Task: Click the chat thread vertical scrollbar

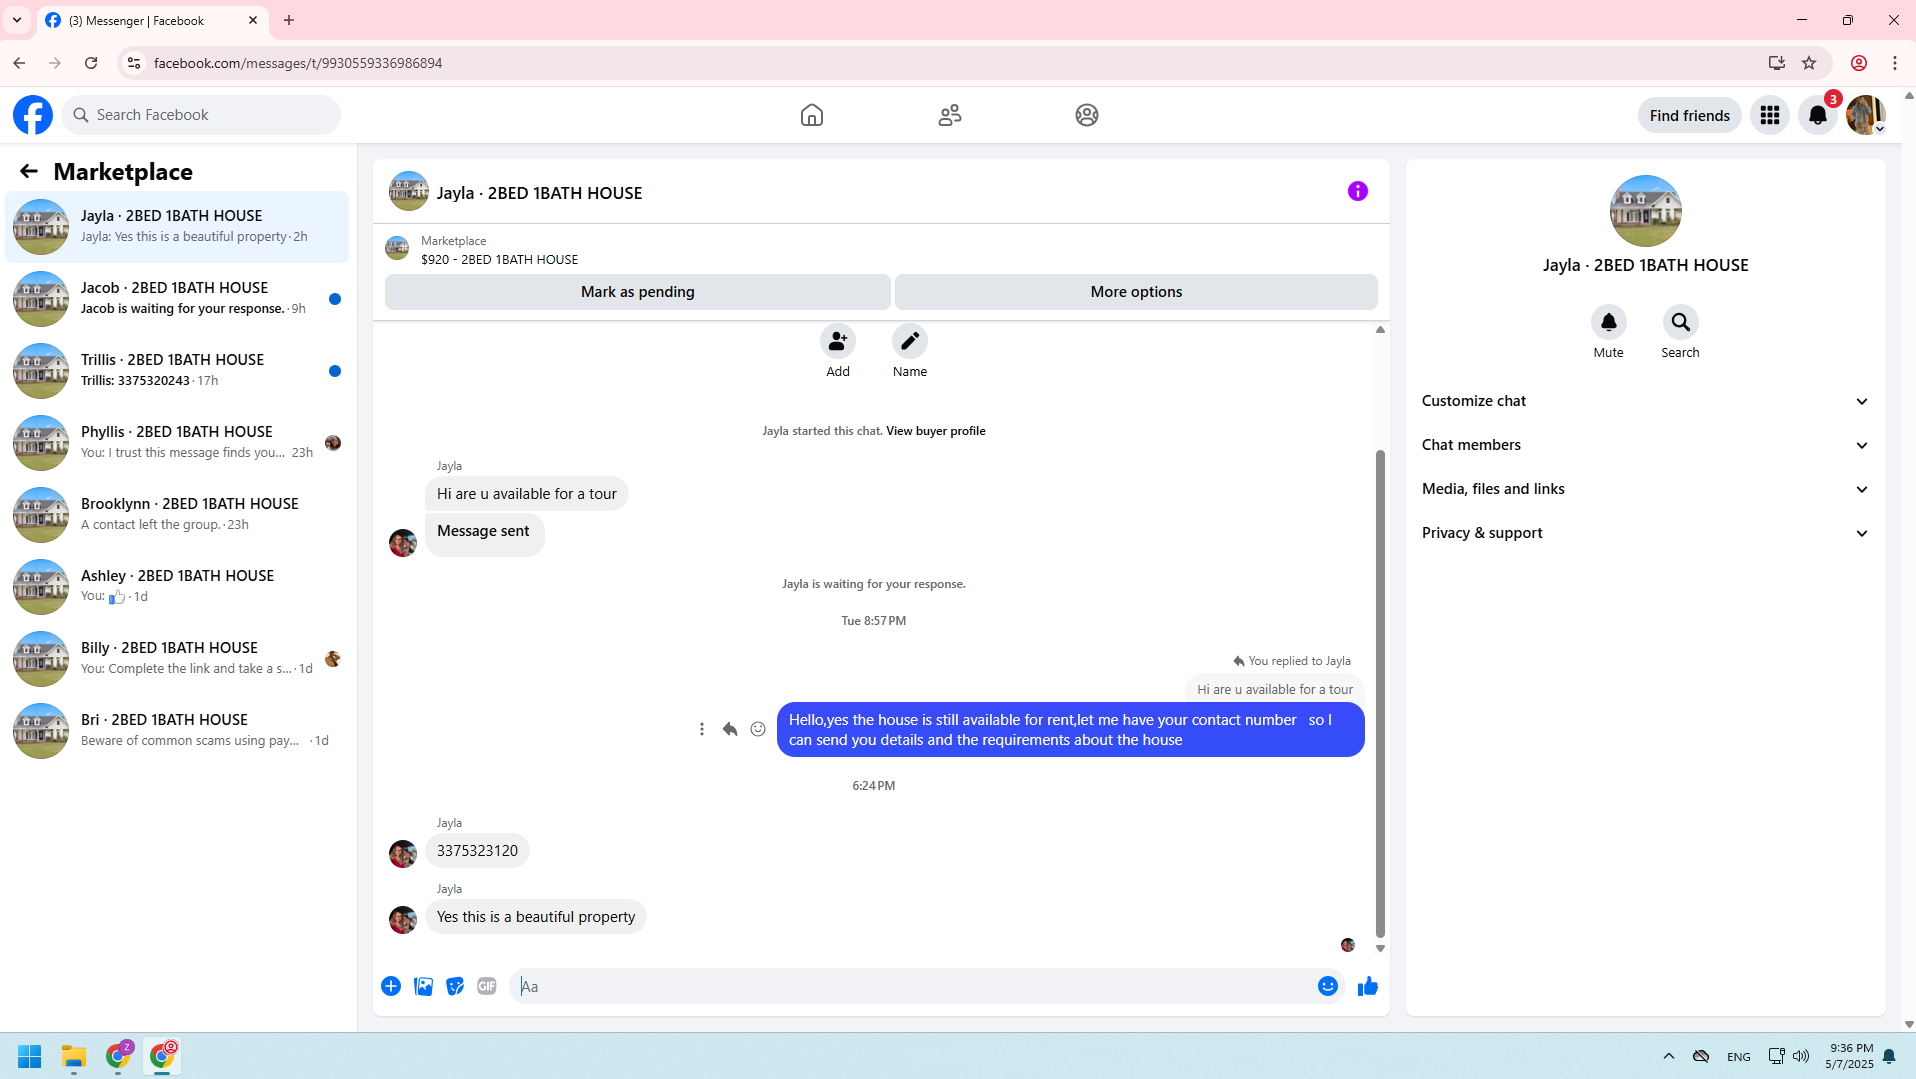Action: [1380, 693]
